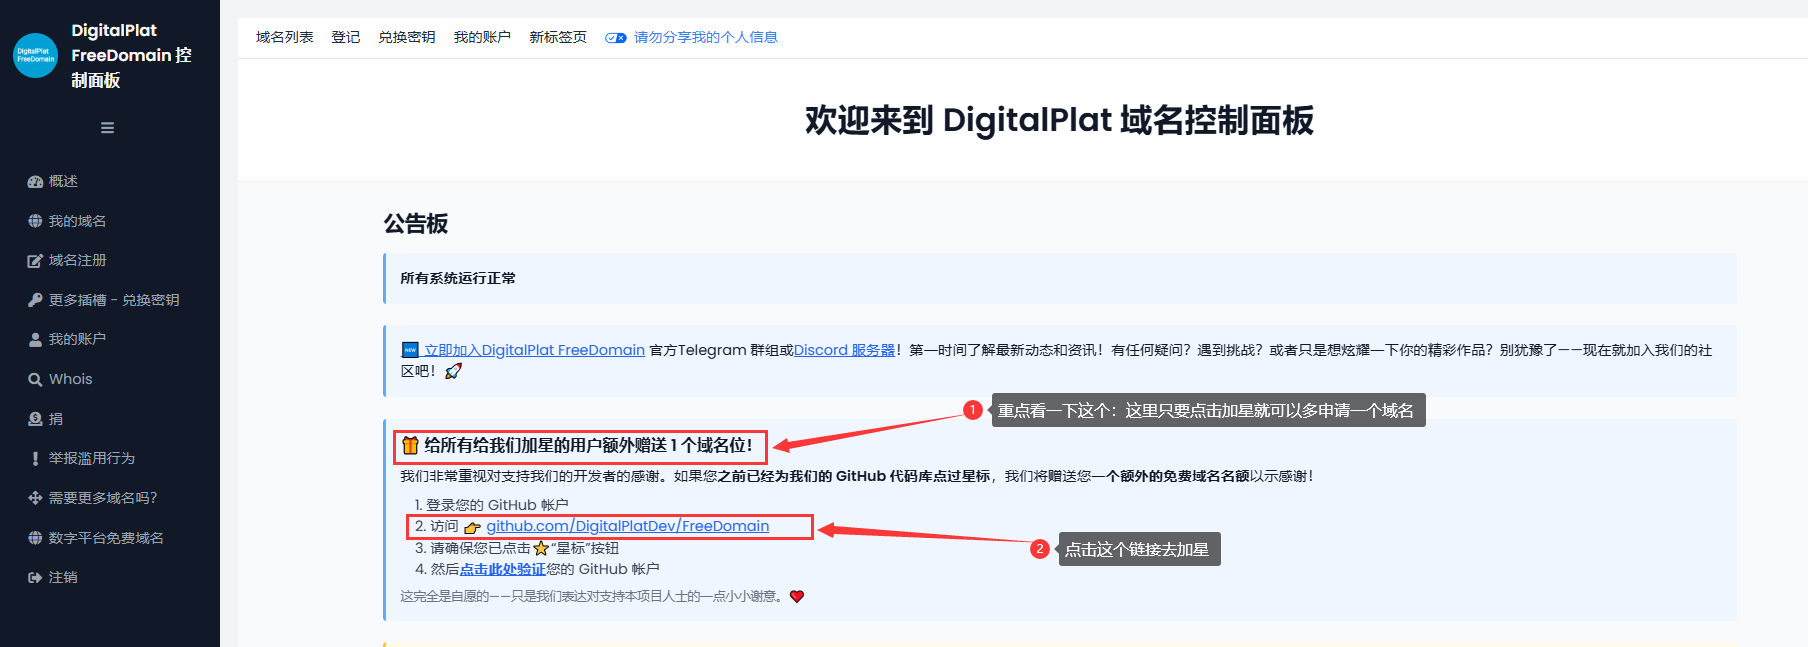Open 数字平台免费域名 sidebar item
The width and height of the screenshot is (1808, 647).
click(x=106, y=538)
